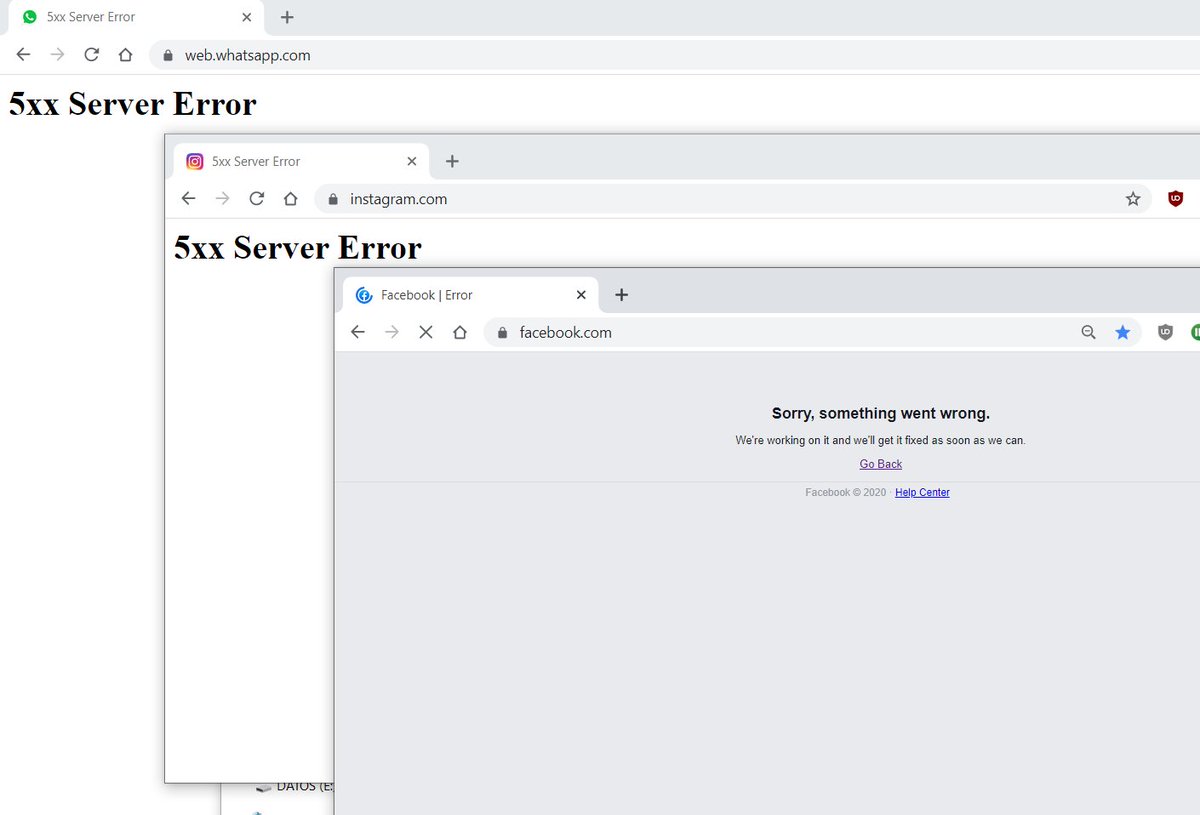Image resolution: width=1200 pixels, height=815 pixels.
Task: Close the Instagram 5xx Server Error tab
Action: (x=412, y=161)
